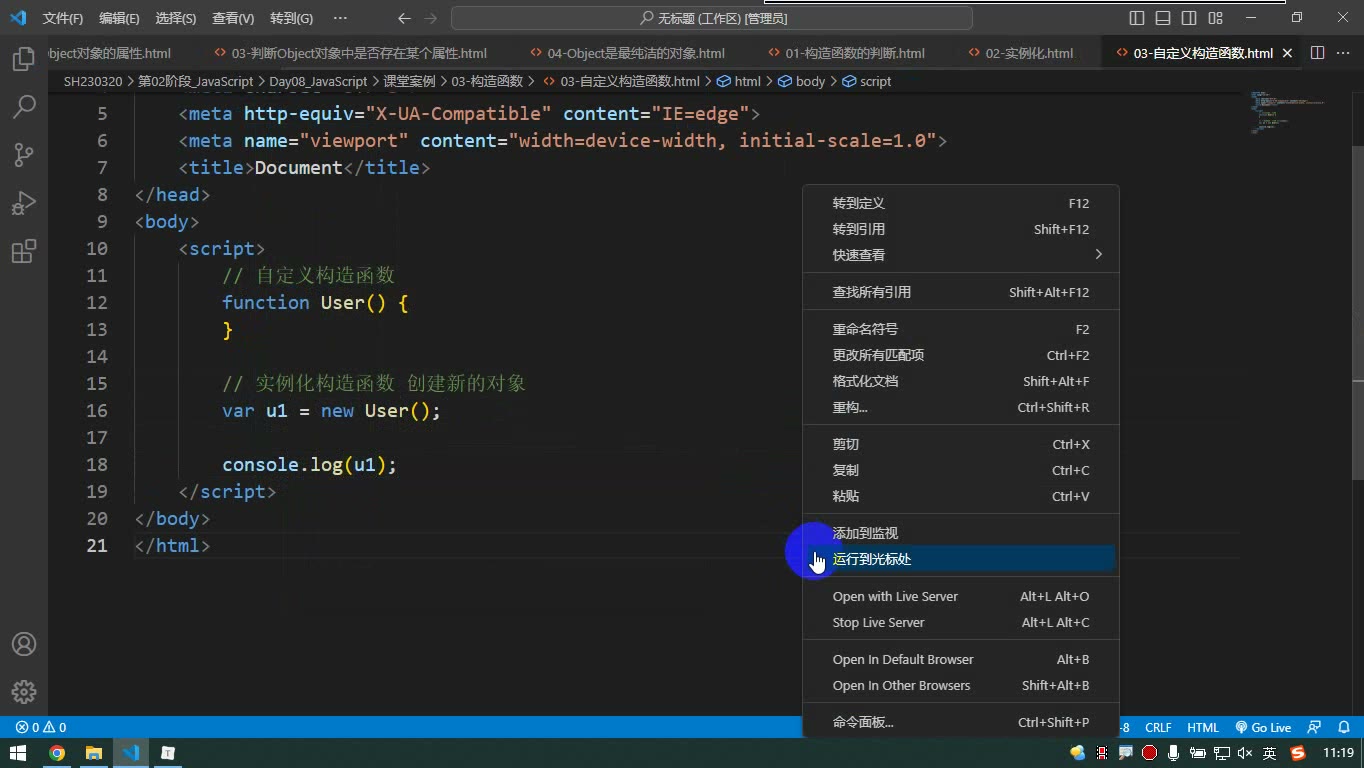Screen dimensions: 1364x768
Task: Toggle the primary side bar
Action: click(1137, 18)
